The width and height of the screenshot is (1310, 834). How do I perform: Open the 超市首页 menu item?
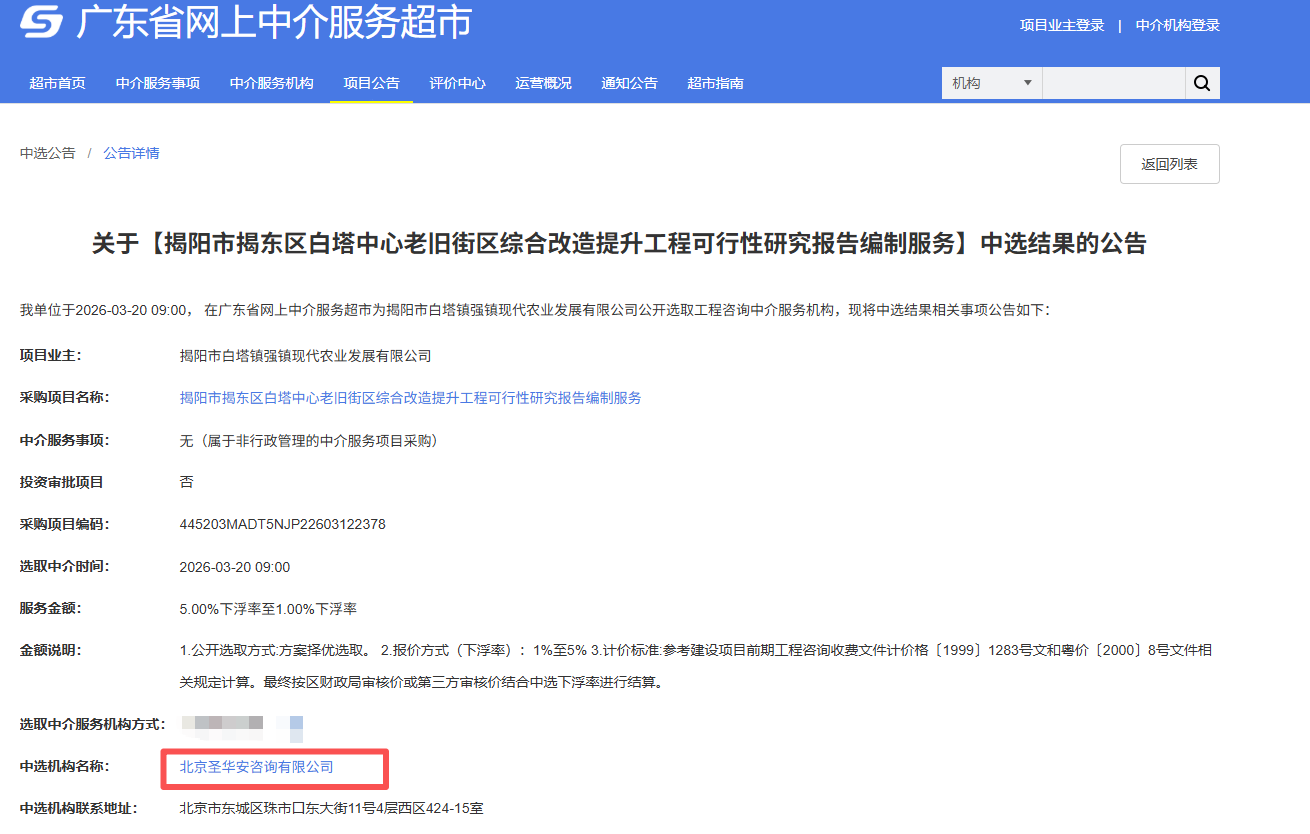click(x=57, y=83)
